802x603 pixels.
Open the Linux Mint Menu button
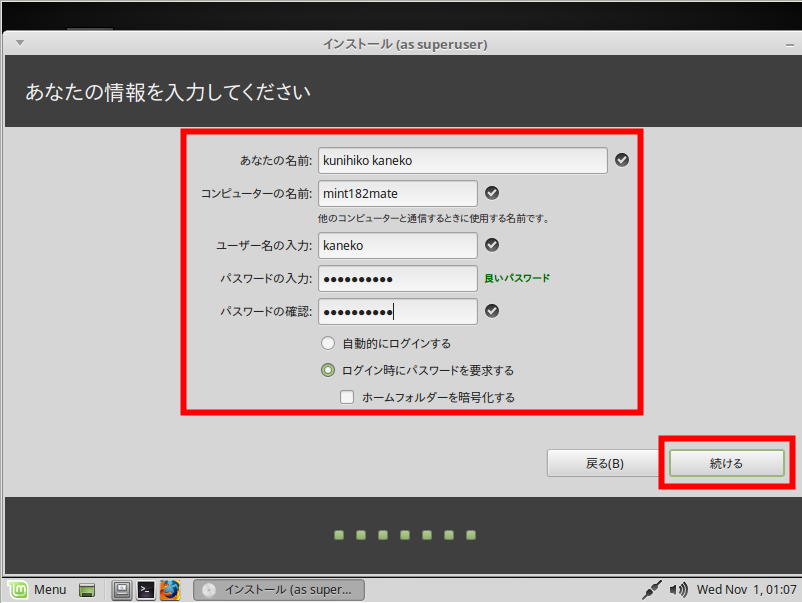pyautogui.click(x=38, y=590)
